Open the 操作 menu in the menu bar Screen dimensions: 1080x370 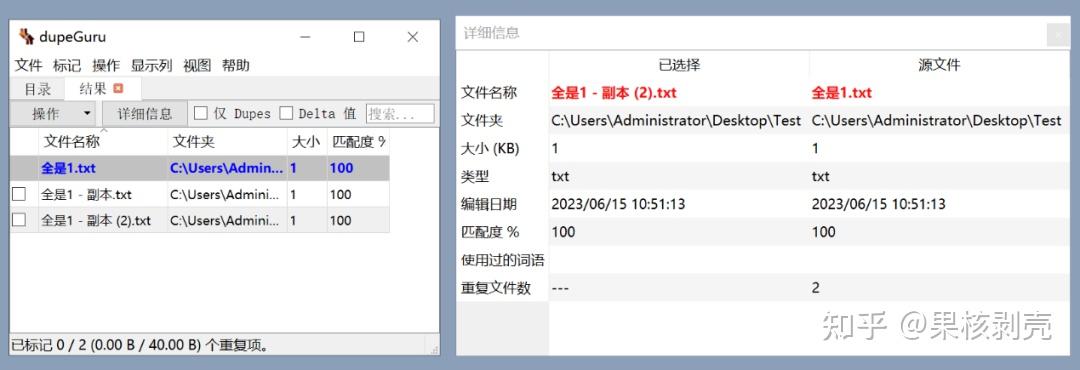[x=106, y=65]
